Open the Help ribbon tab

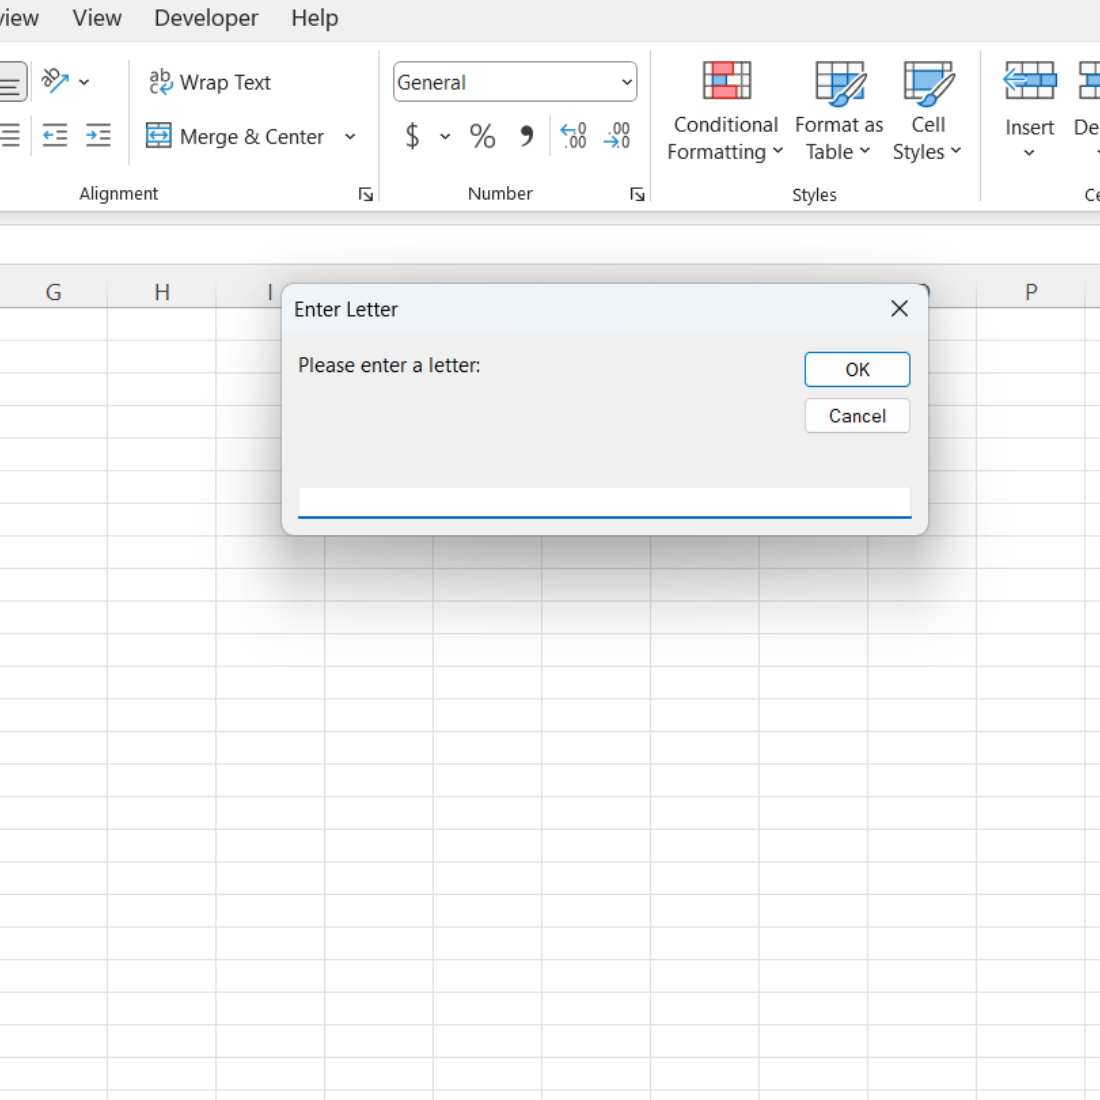point(314,18)
